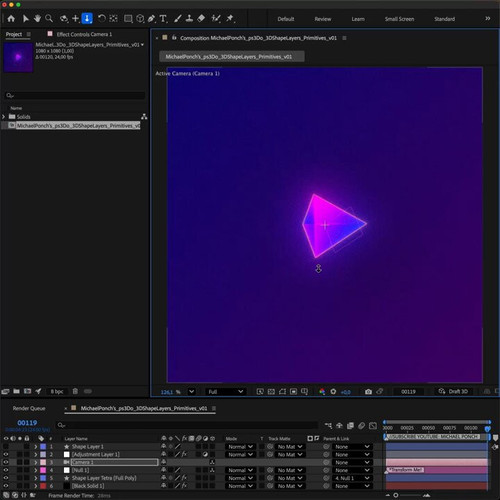This screenshot has width=500, height=500.
Task: Select the Eraser tool
Action: click(201, 19)
